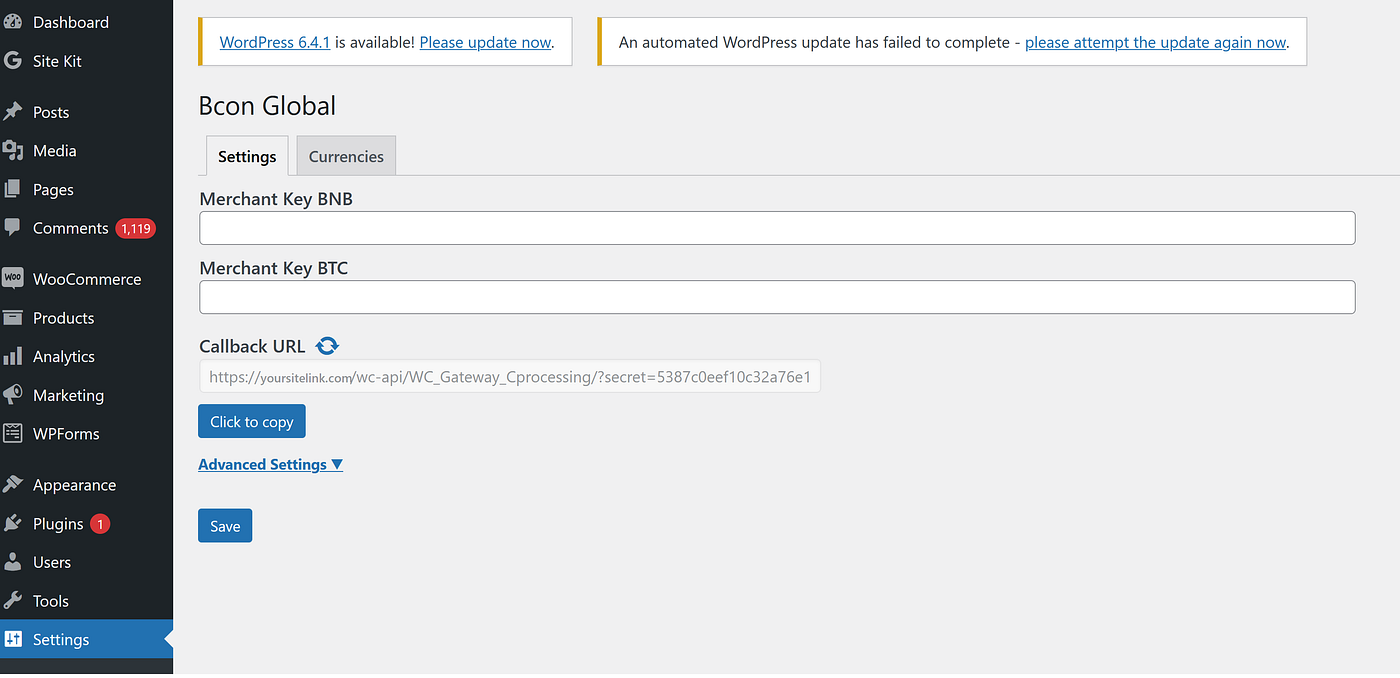
Task: Click the Bcon Global page heading
Action: click(267, 106)
